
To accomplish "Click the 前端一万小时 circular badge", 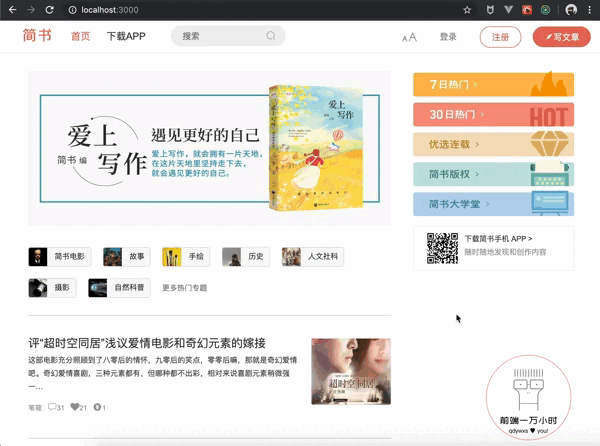I will coord(528,398).
